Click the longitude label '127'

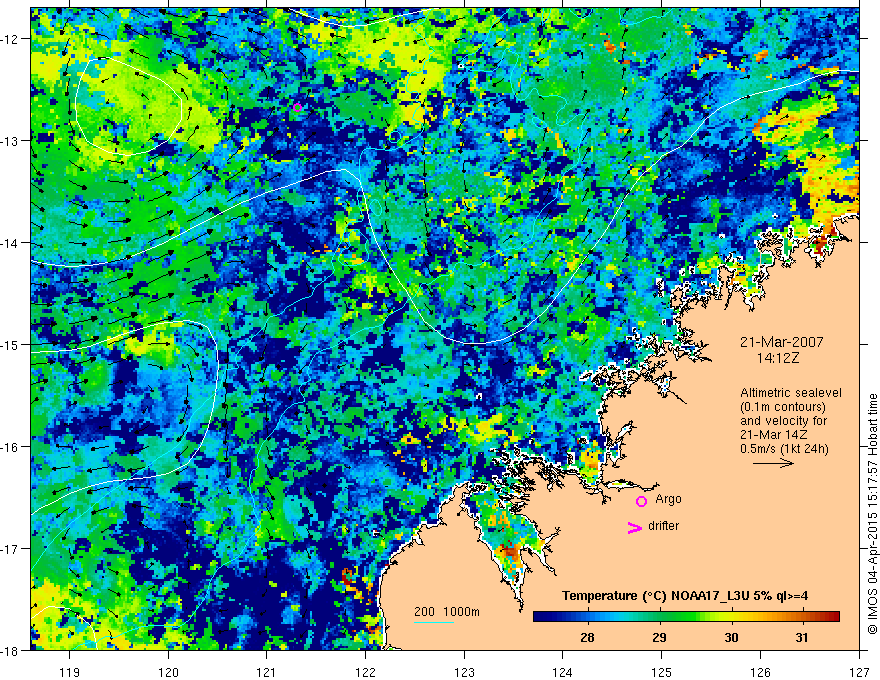click(859, 672)
